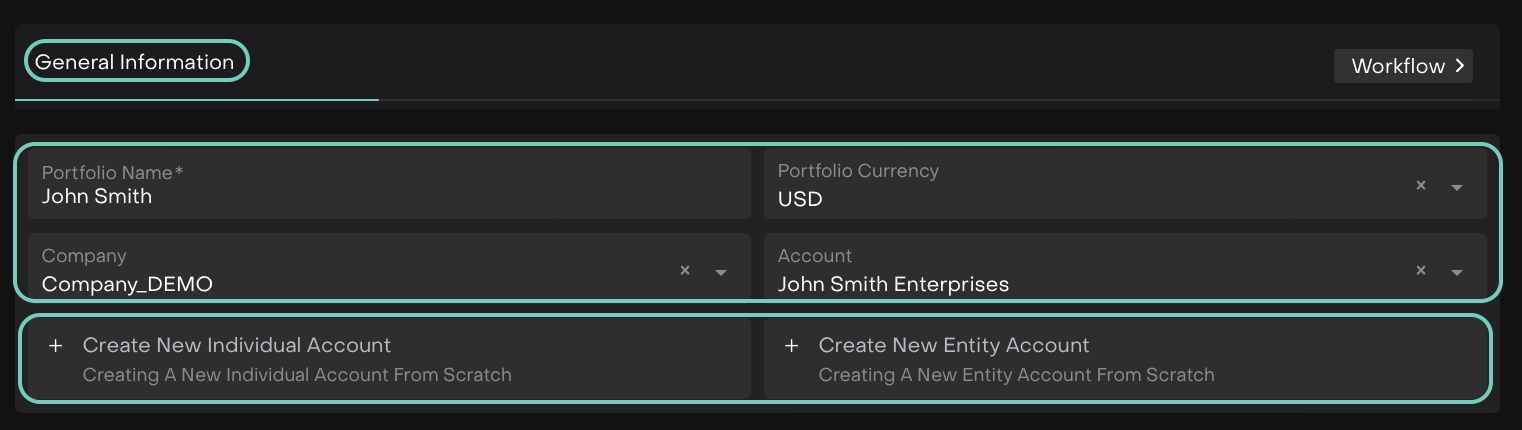Select Create New Individual Account
Image resolution: width=1522 pixels, height=430 pixels.
237,346
